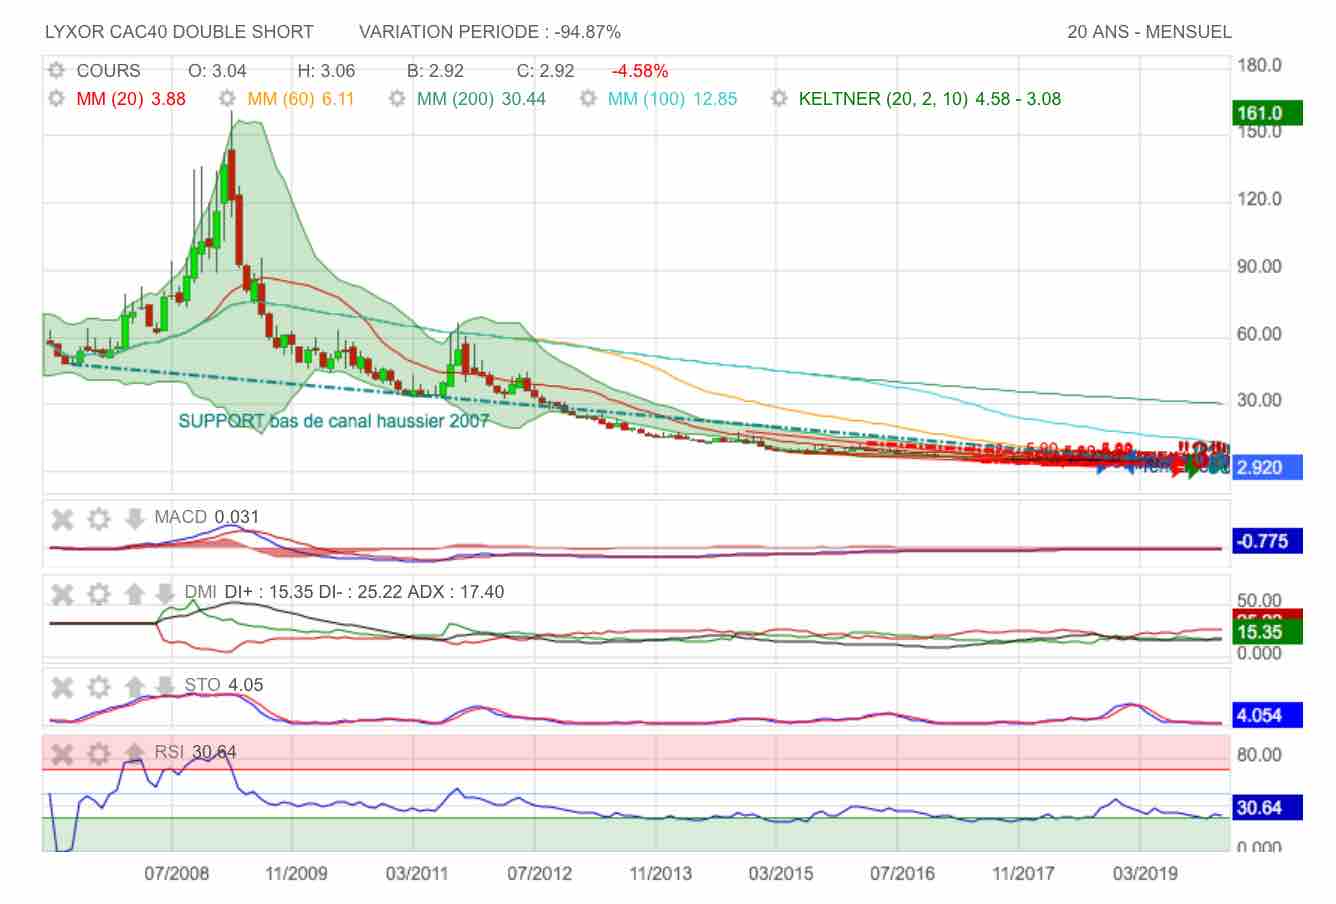
Task: Move the DMI panel down with its arrow
Action: tap(165, 594)
